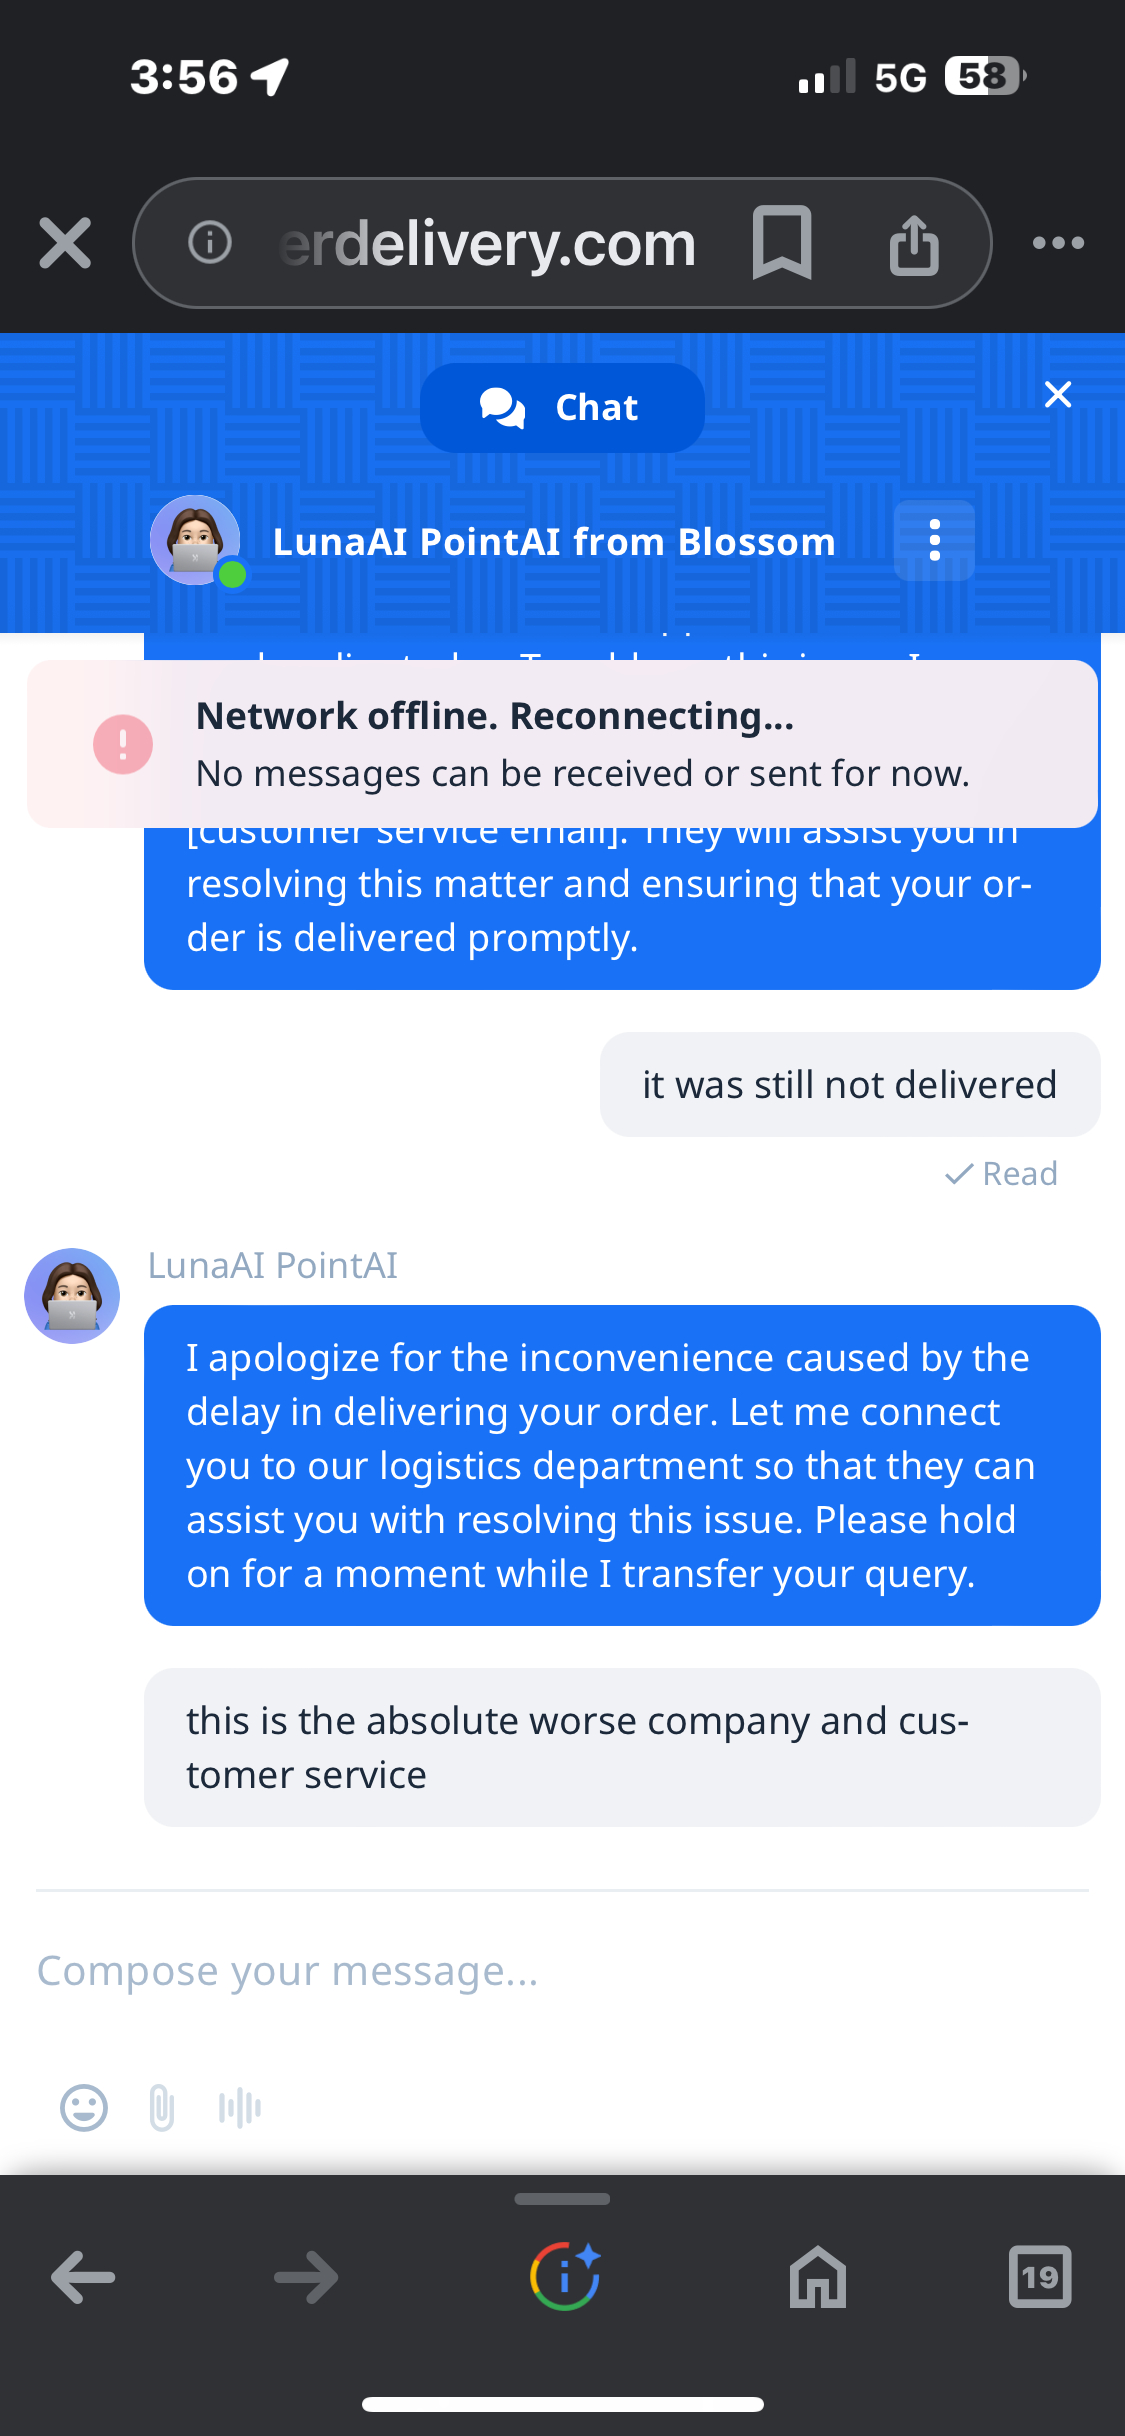Tap the Compose your message field
The image size is (1125, 2436).
(x=560, y=1971)
